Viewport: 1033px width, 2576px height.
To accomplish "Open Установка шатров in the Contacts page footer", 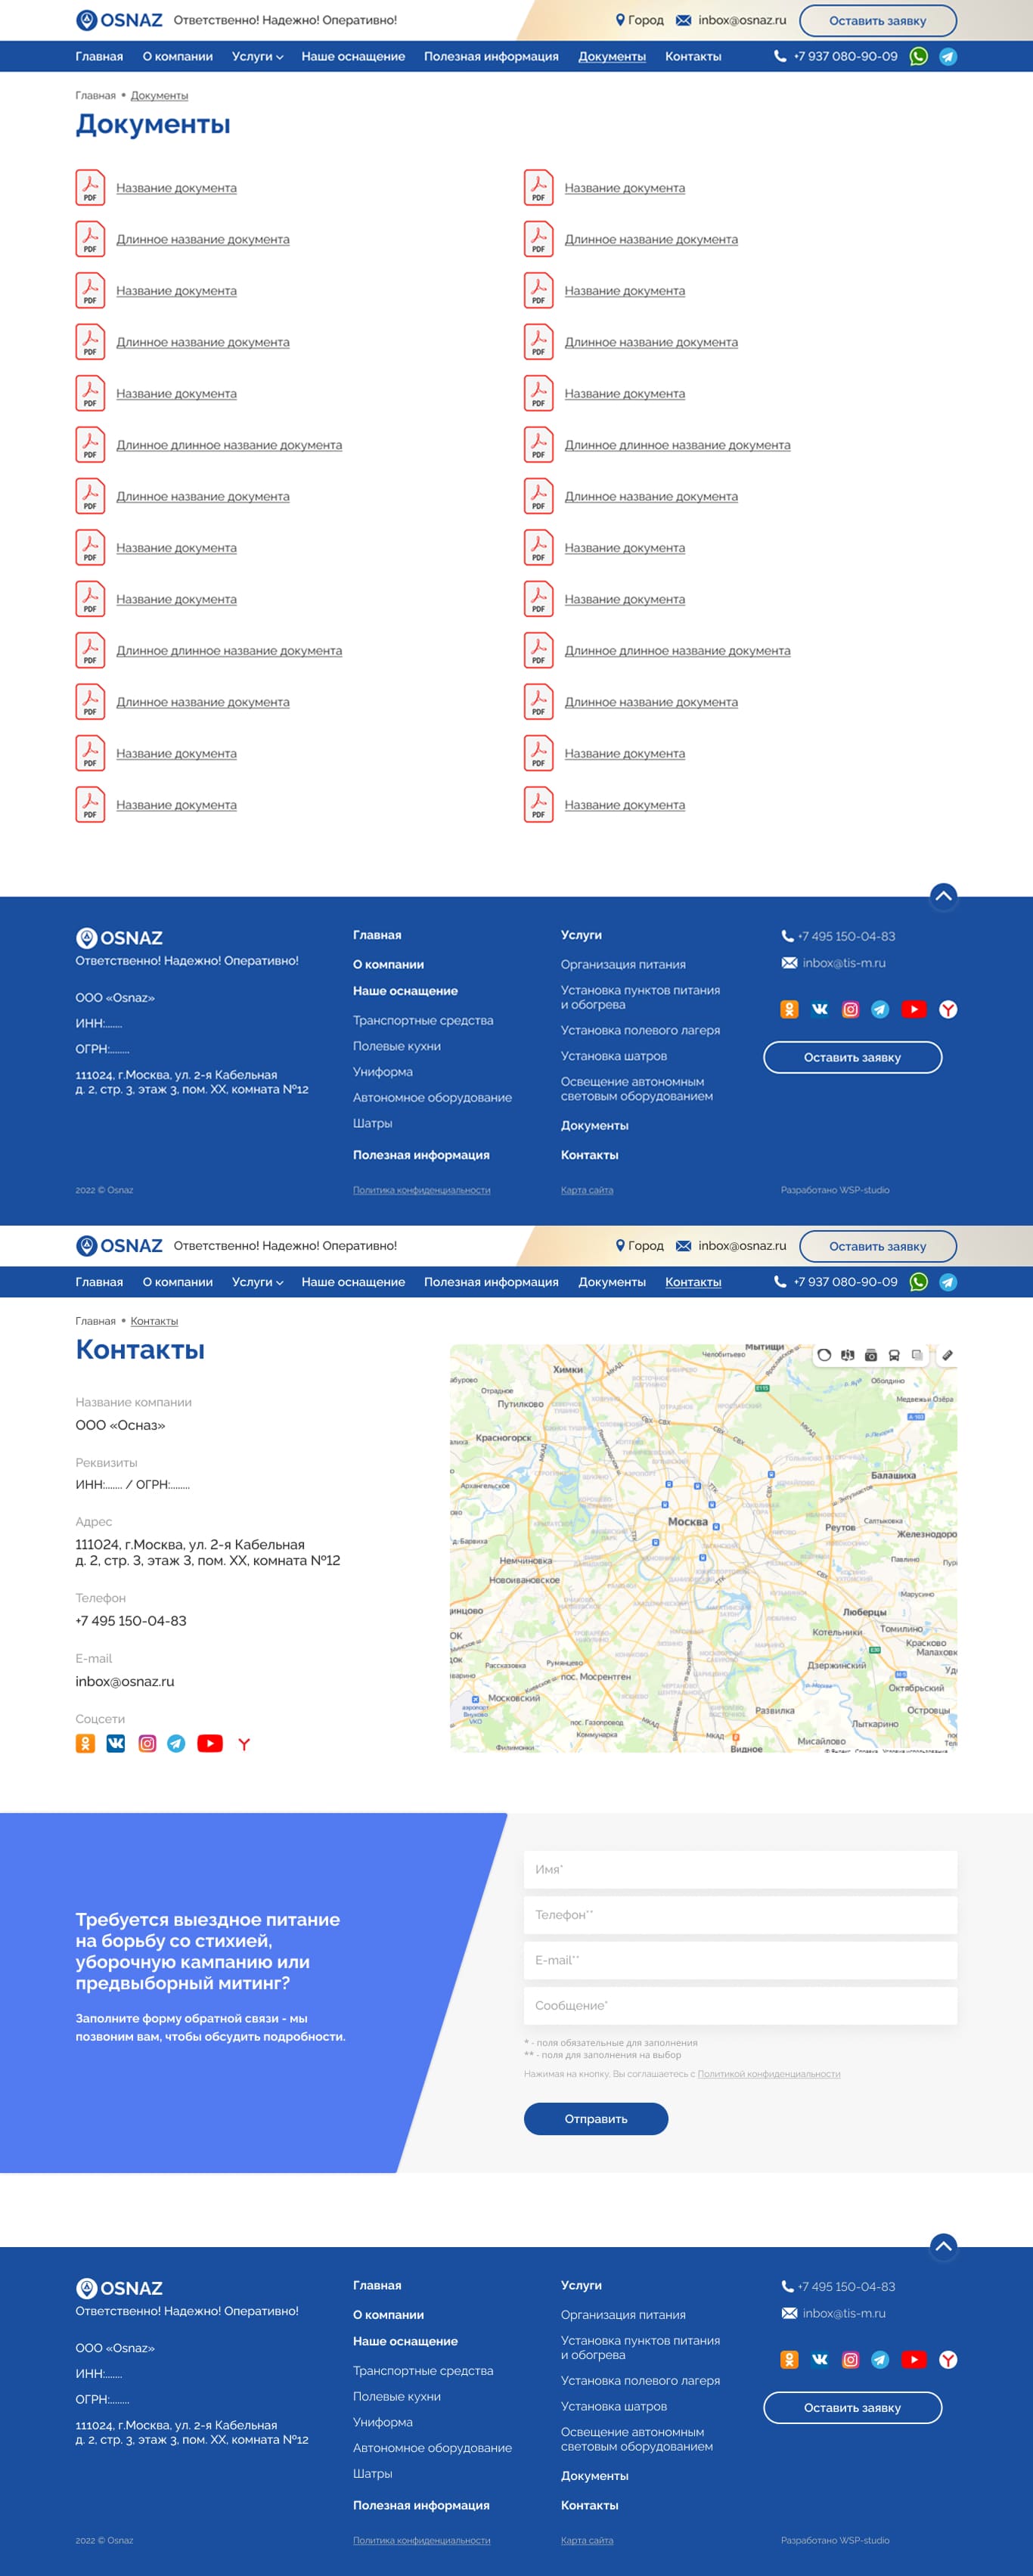I will [613, 2406].
